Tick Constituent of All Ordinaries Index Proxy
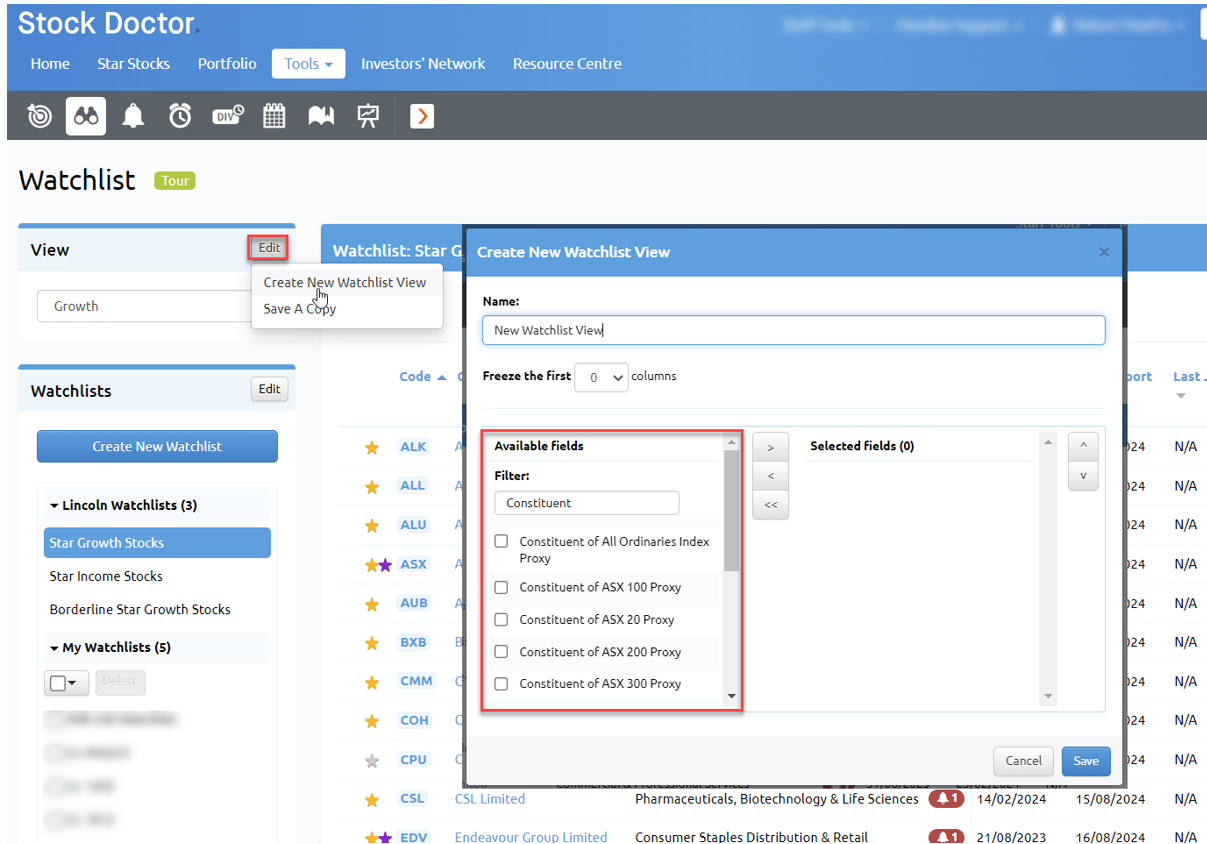1207x844 pixels. point(502,541)
